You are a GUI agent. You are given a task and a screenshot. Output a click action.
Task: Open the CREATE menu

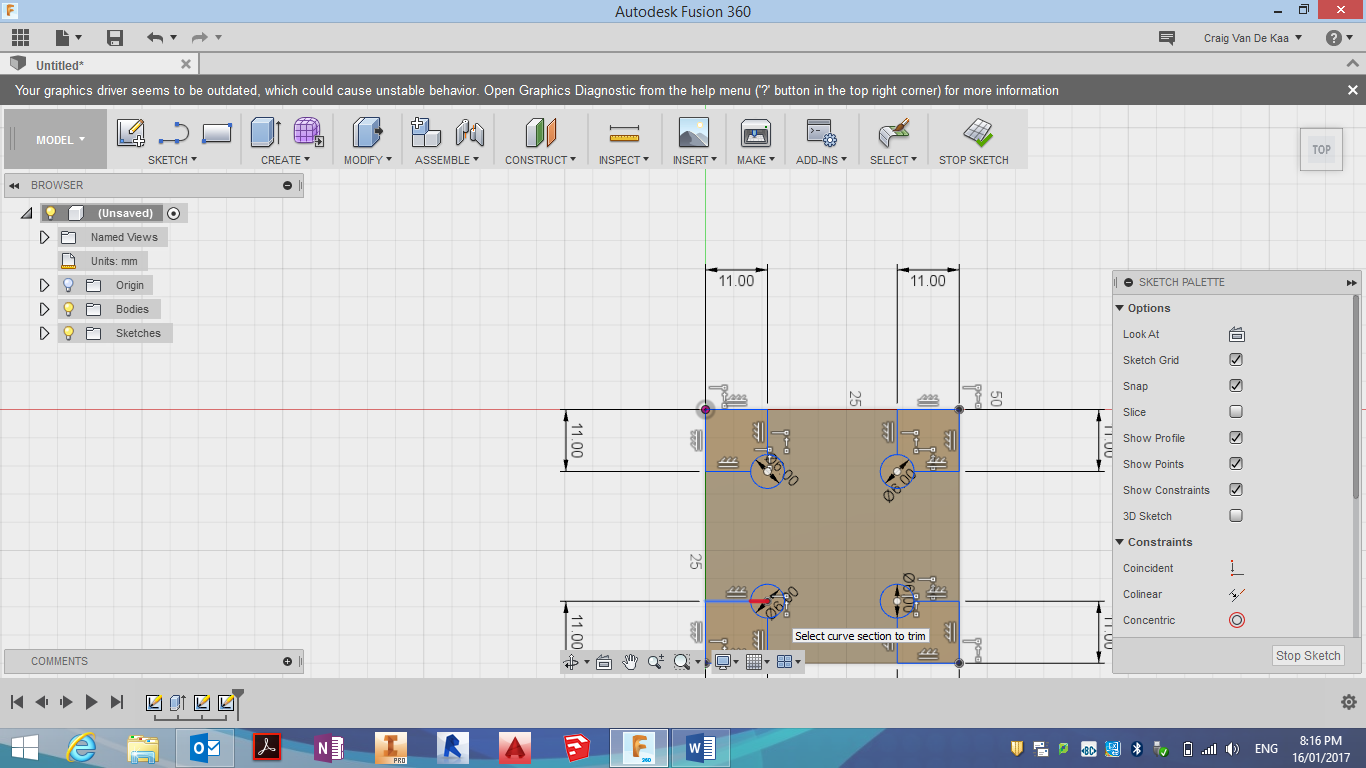click(x=285, y=160)
